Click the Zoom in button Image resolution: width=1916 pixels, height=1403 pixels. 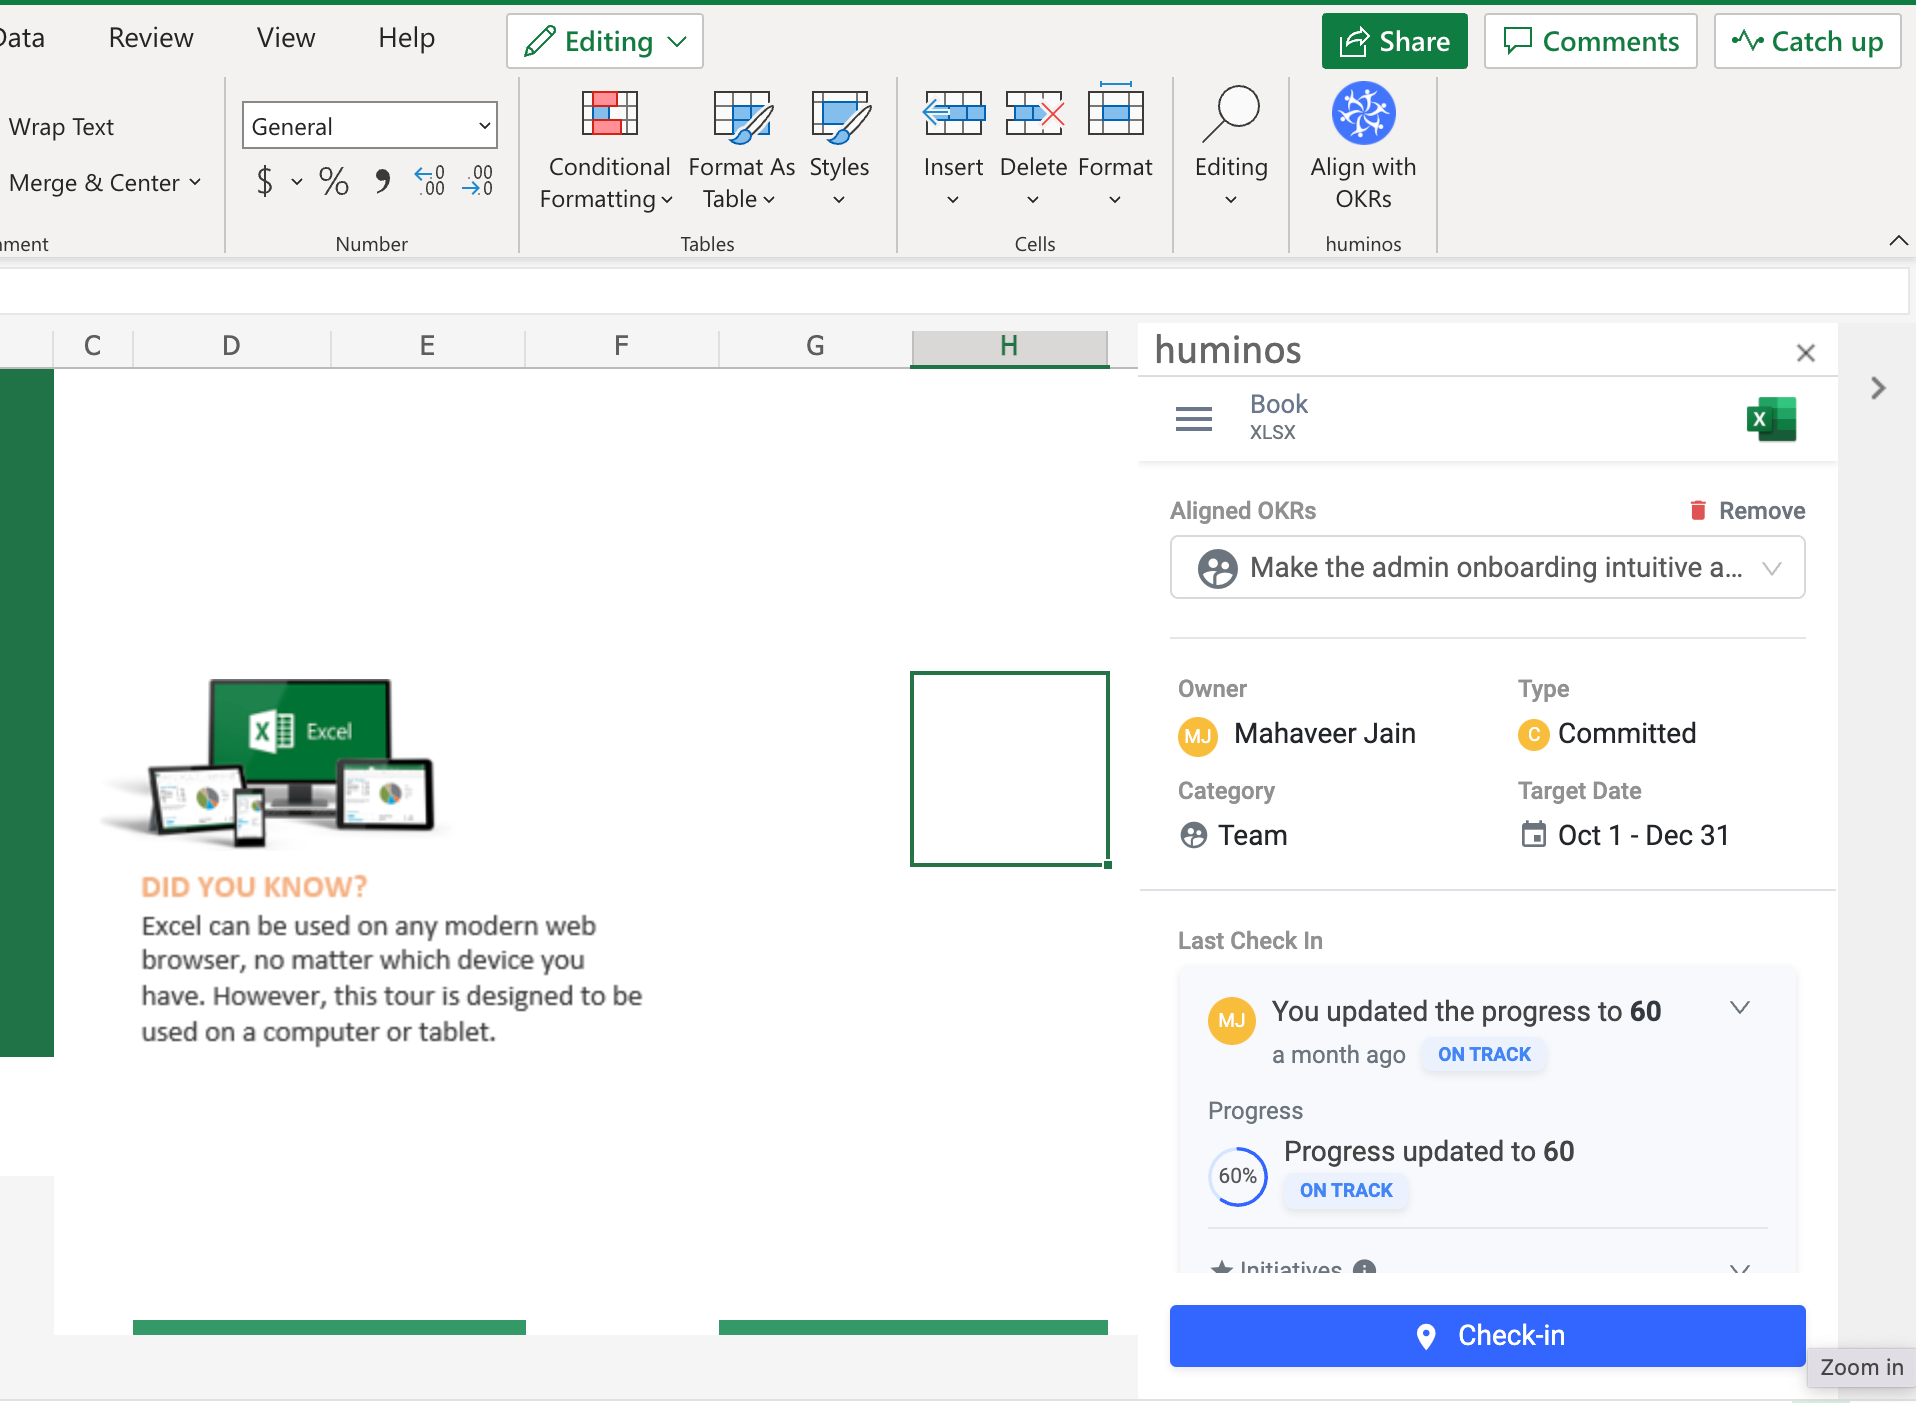(x=1861, y=1367)
